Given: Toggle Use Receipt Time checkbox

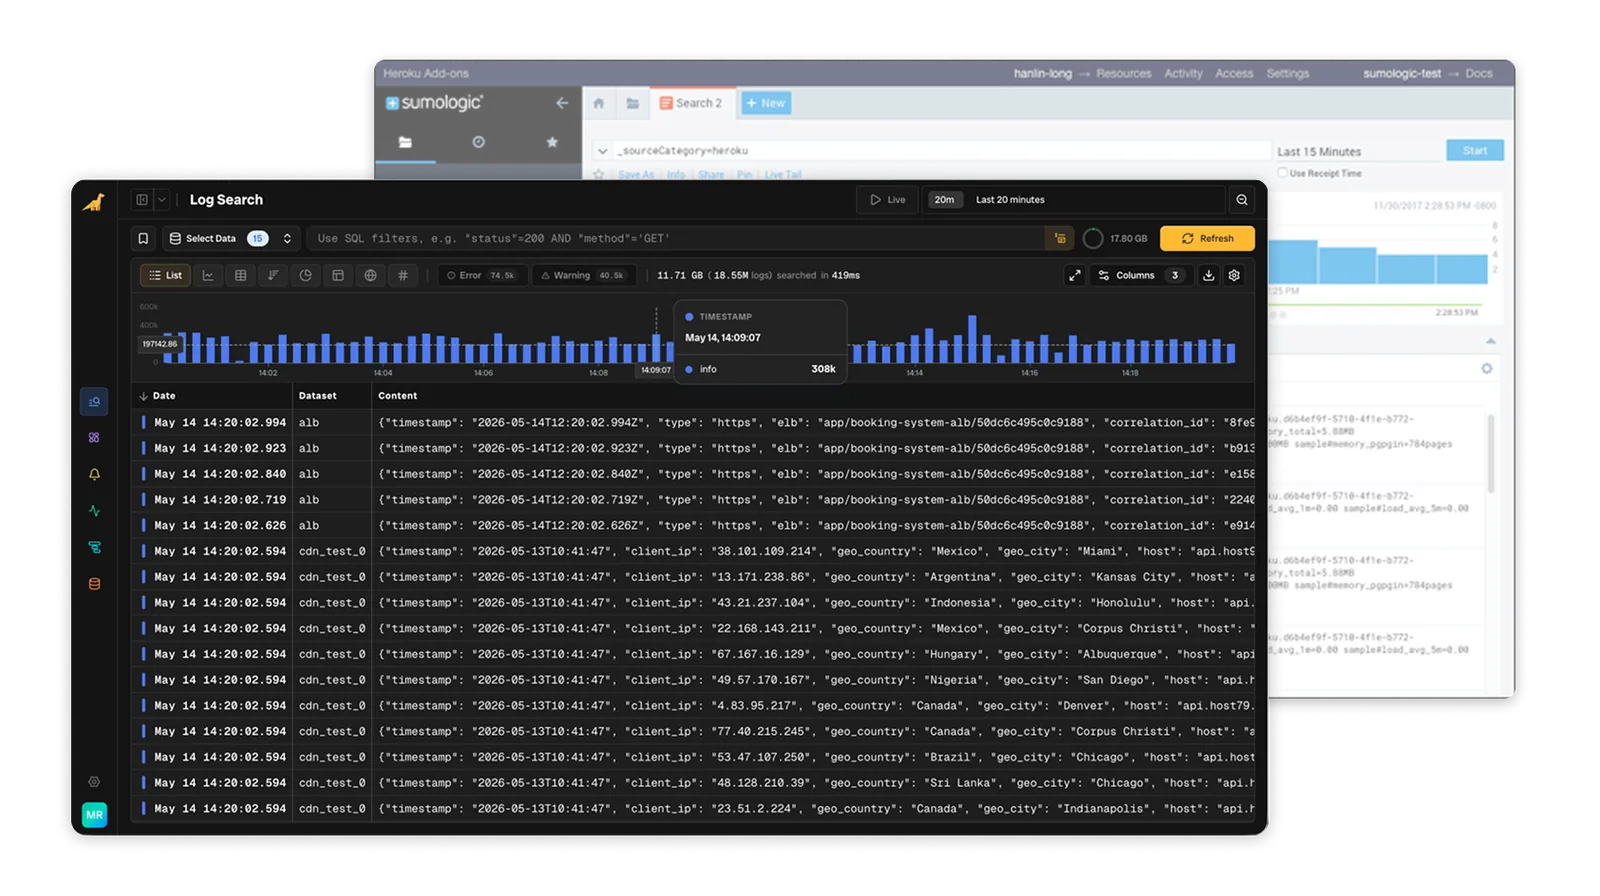Looking at the screenshot, I should pyautogui.click(x=1283, y=173).
